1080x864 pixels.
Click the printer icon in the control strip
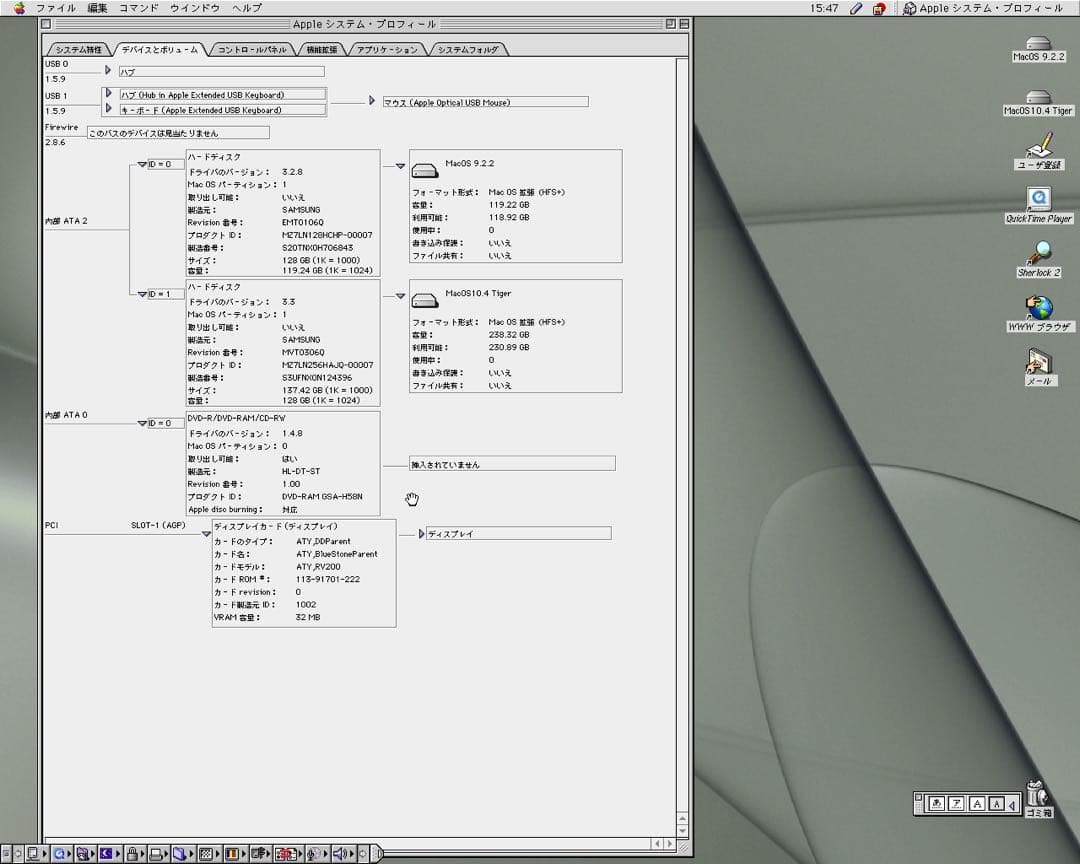[157, 853]
